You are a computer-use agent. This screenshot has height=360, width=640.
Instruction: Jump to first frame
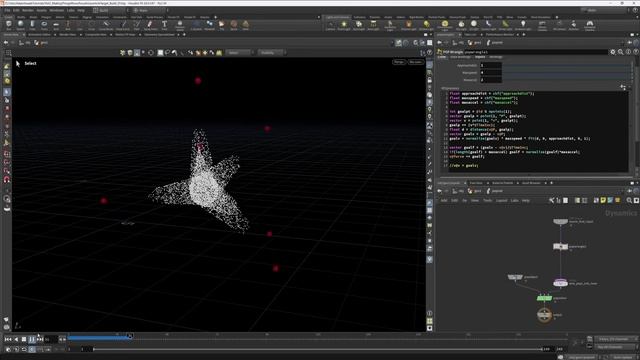coord(8,339)
